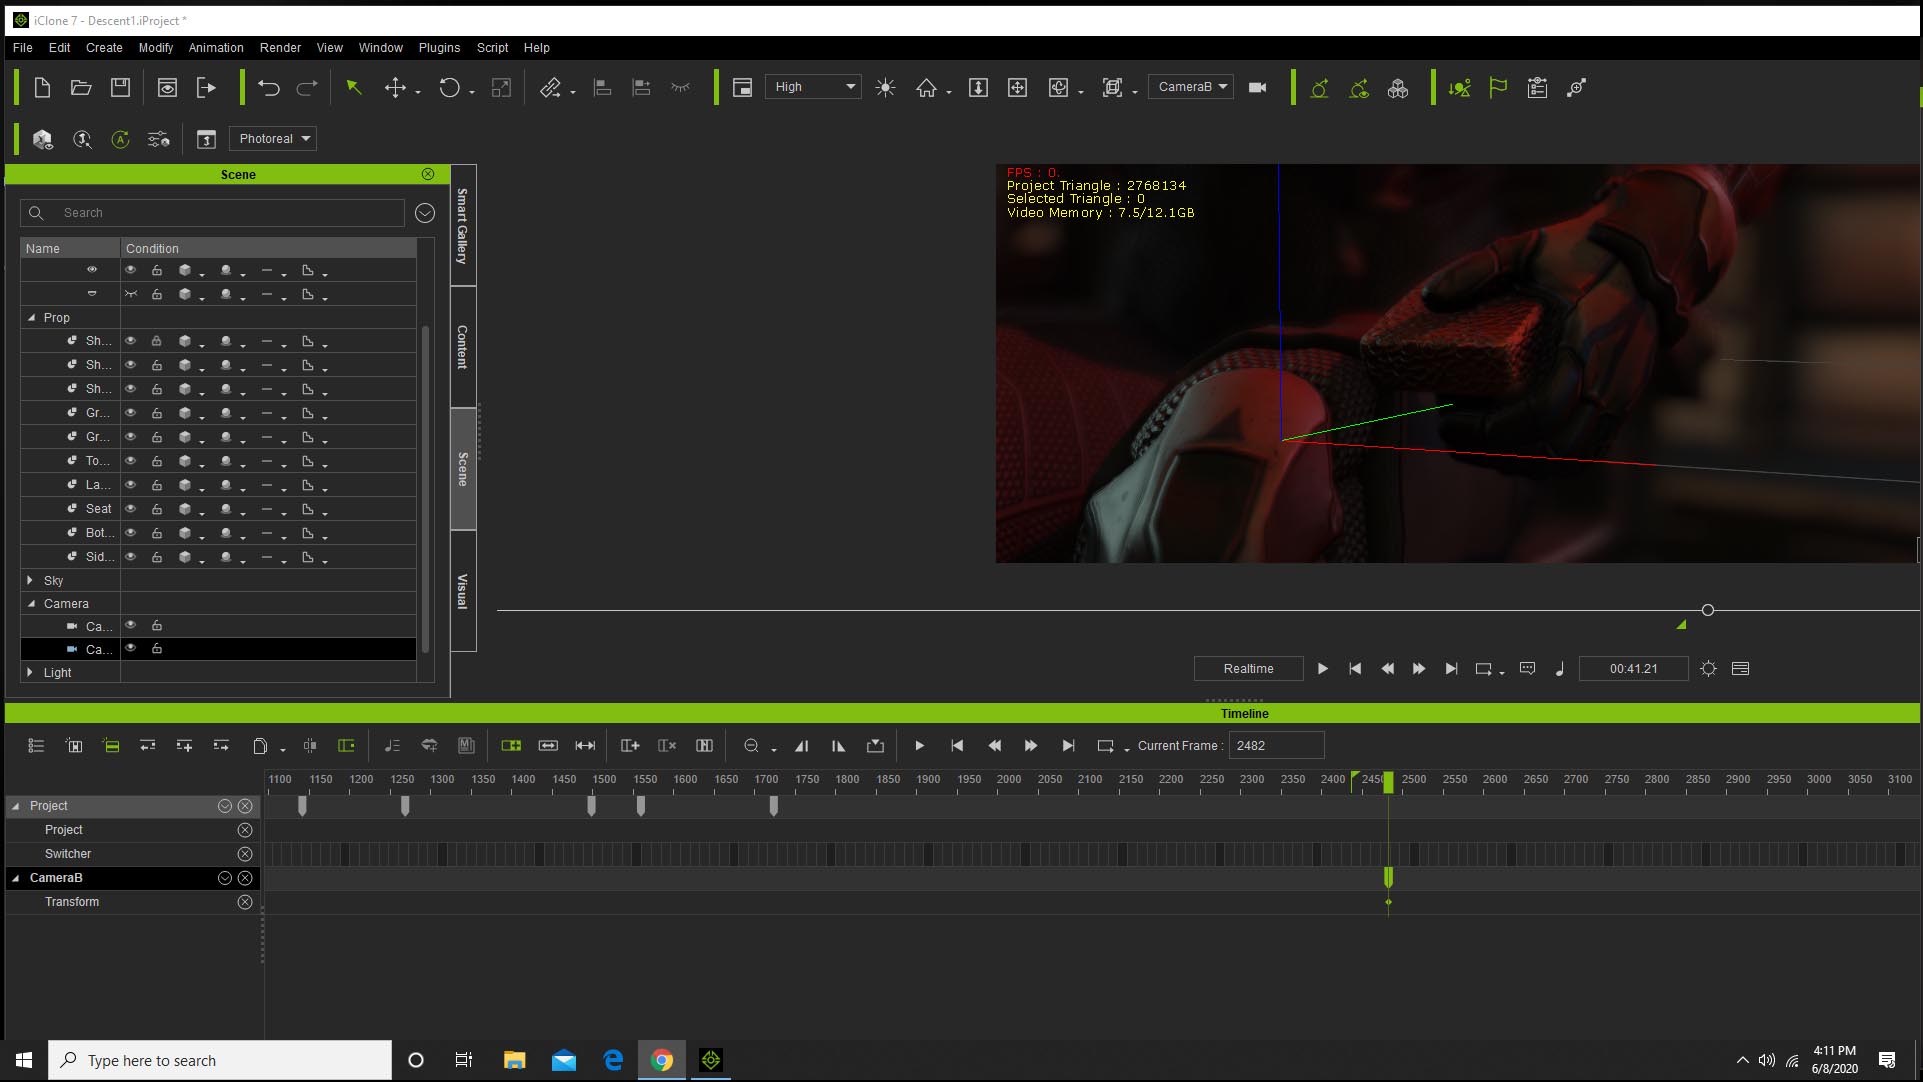Open the Animation menu
This screenshot has height=1082, width=1923.
point(216,48)
